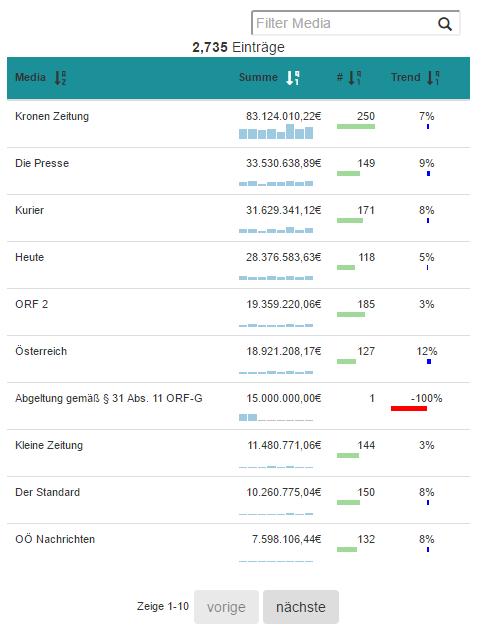
Task: Select Der Standard row name
Action: [47, 492]
